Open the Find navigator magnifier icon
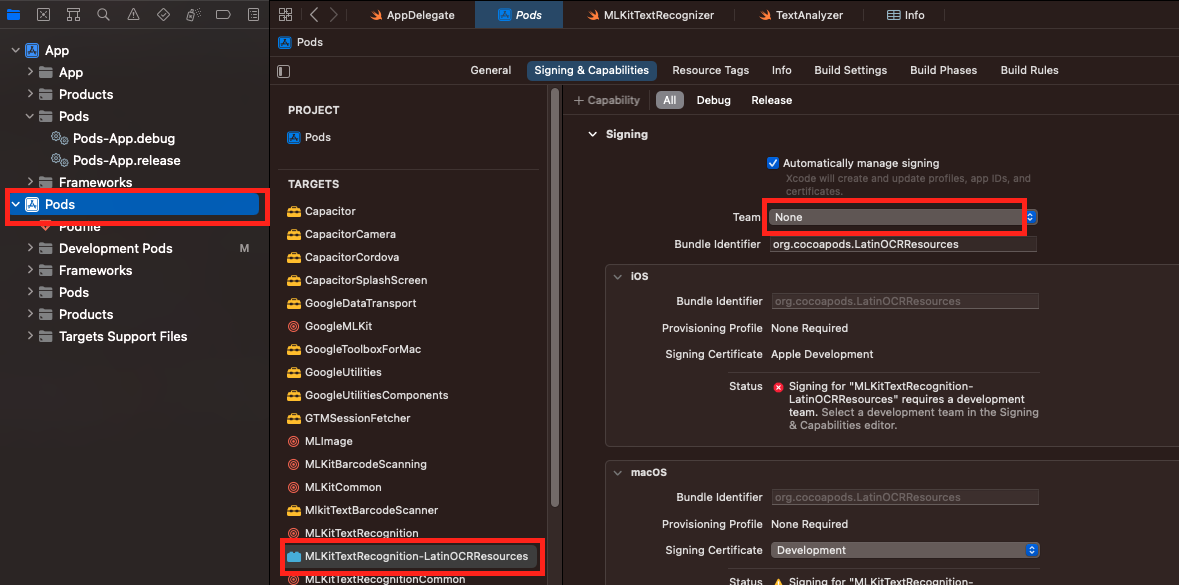Image resolution: width=1179 pixels, height=585 pixels. tap(103, 14)
